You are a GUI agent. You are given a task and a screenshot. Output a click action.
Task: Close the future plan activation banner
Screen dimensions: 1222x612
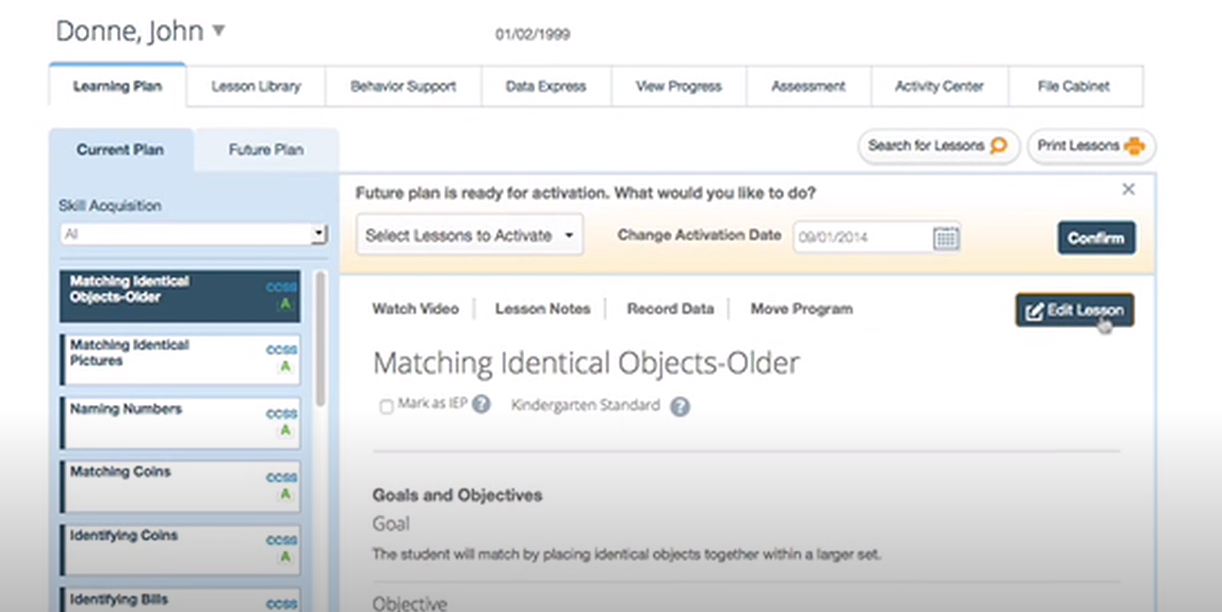tap(1128, 189)
